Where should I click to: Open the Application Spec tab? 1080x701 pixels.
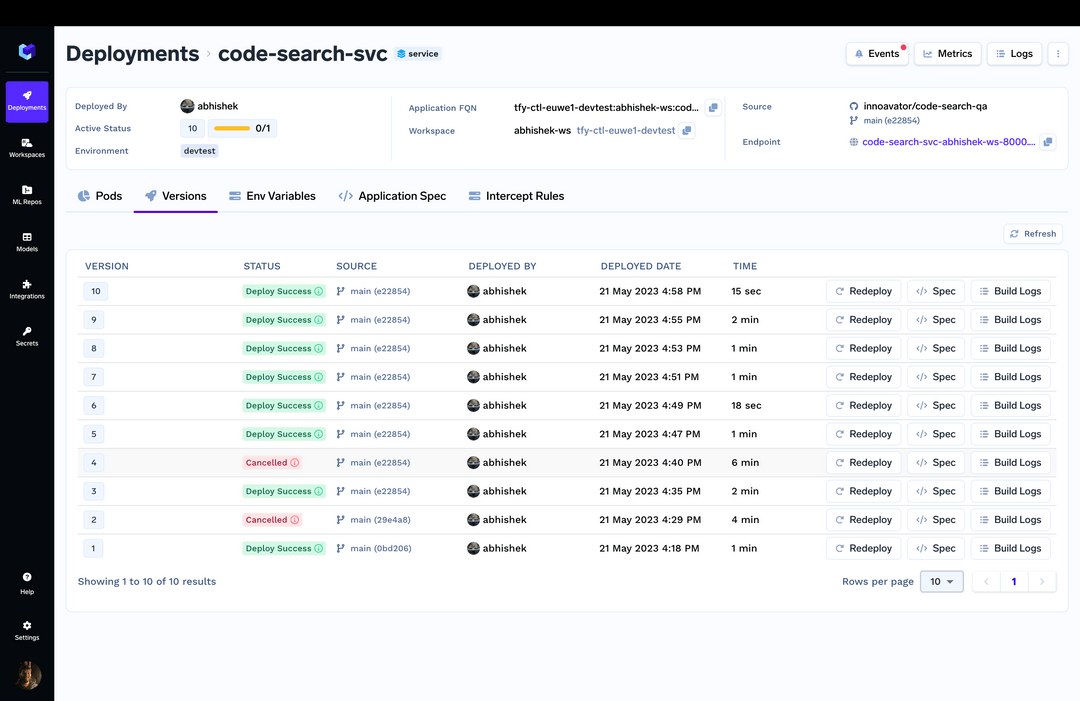point(392,196)
